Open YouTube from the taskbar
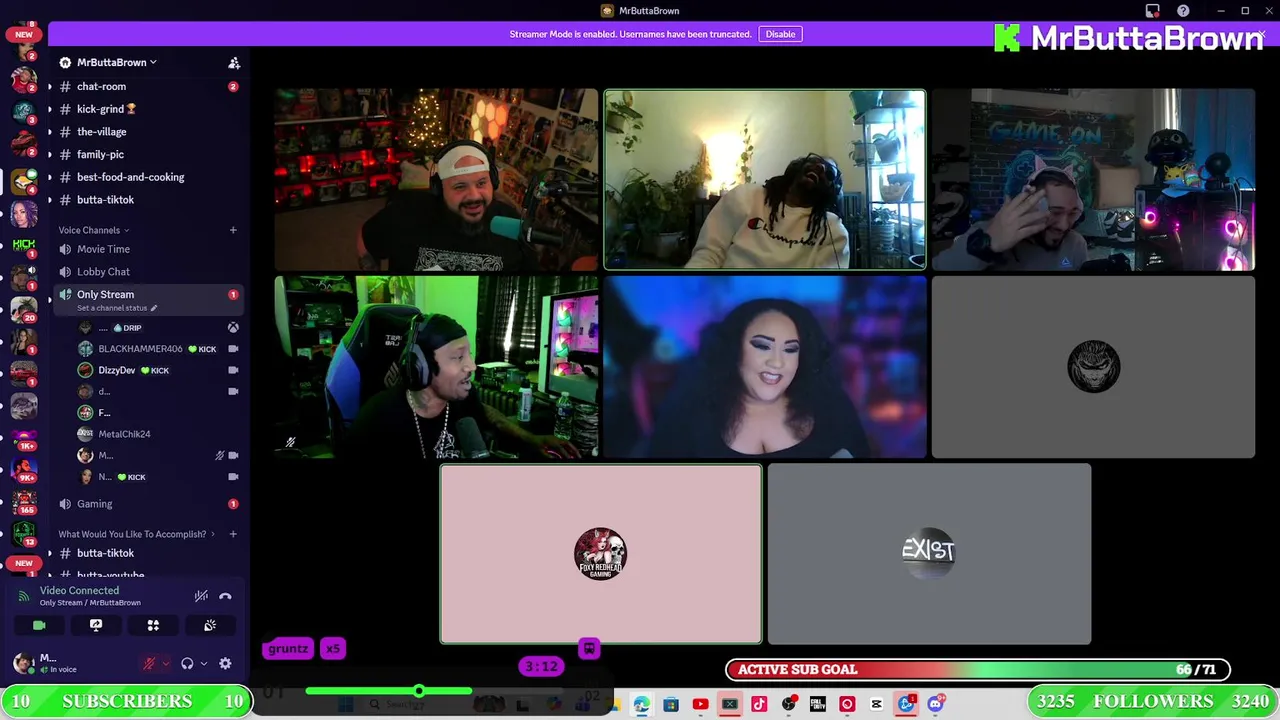 700,705
